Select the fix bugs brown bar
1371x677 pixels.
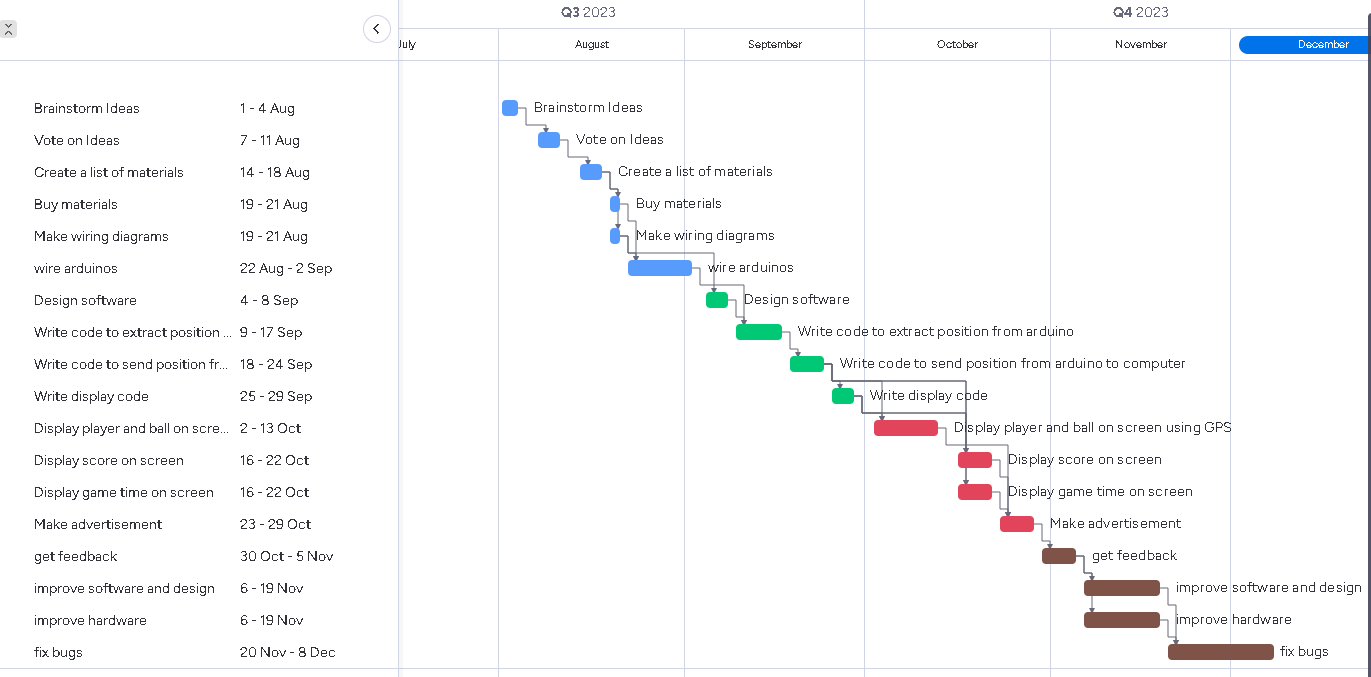(x=1221, y=651)
